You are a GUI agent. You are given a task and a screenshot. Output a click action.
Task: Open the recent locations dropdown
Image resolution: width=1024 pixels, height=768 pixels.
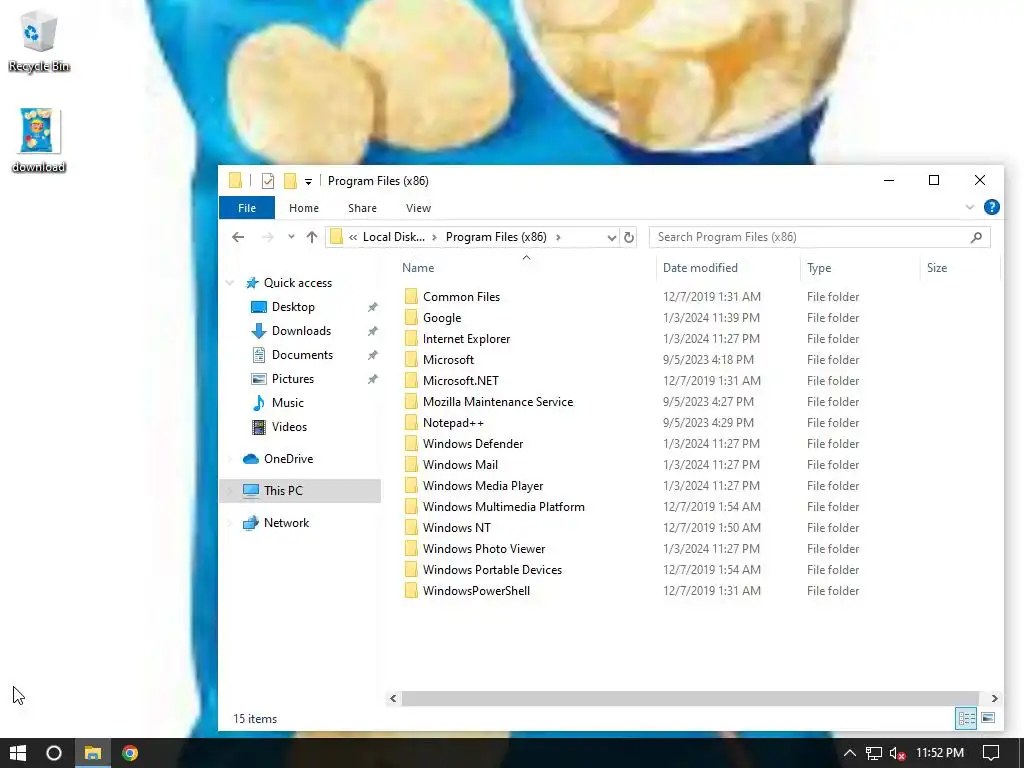291,237
